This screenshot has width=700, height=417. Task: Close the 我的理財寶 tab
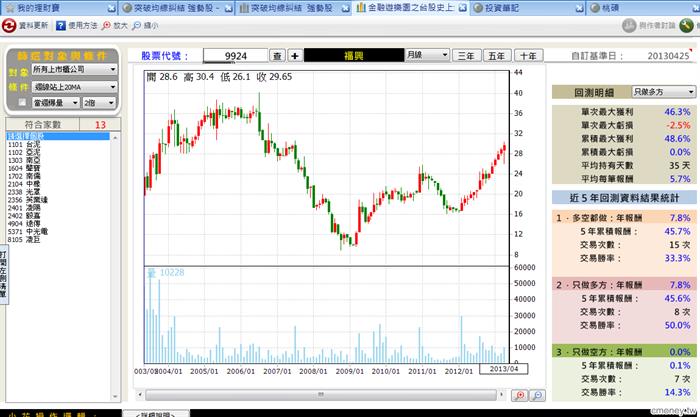pyautogui.click(x=112, y=8)
